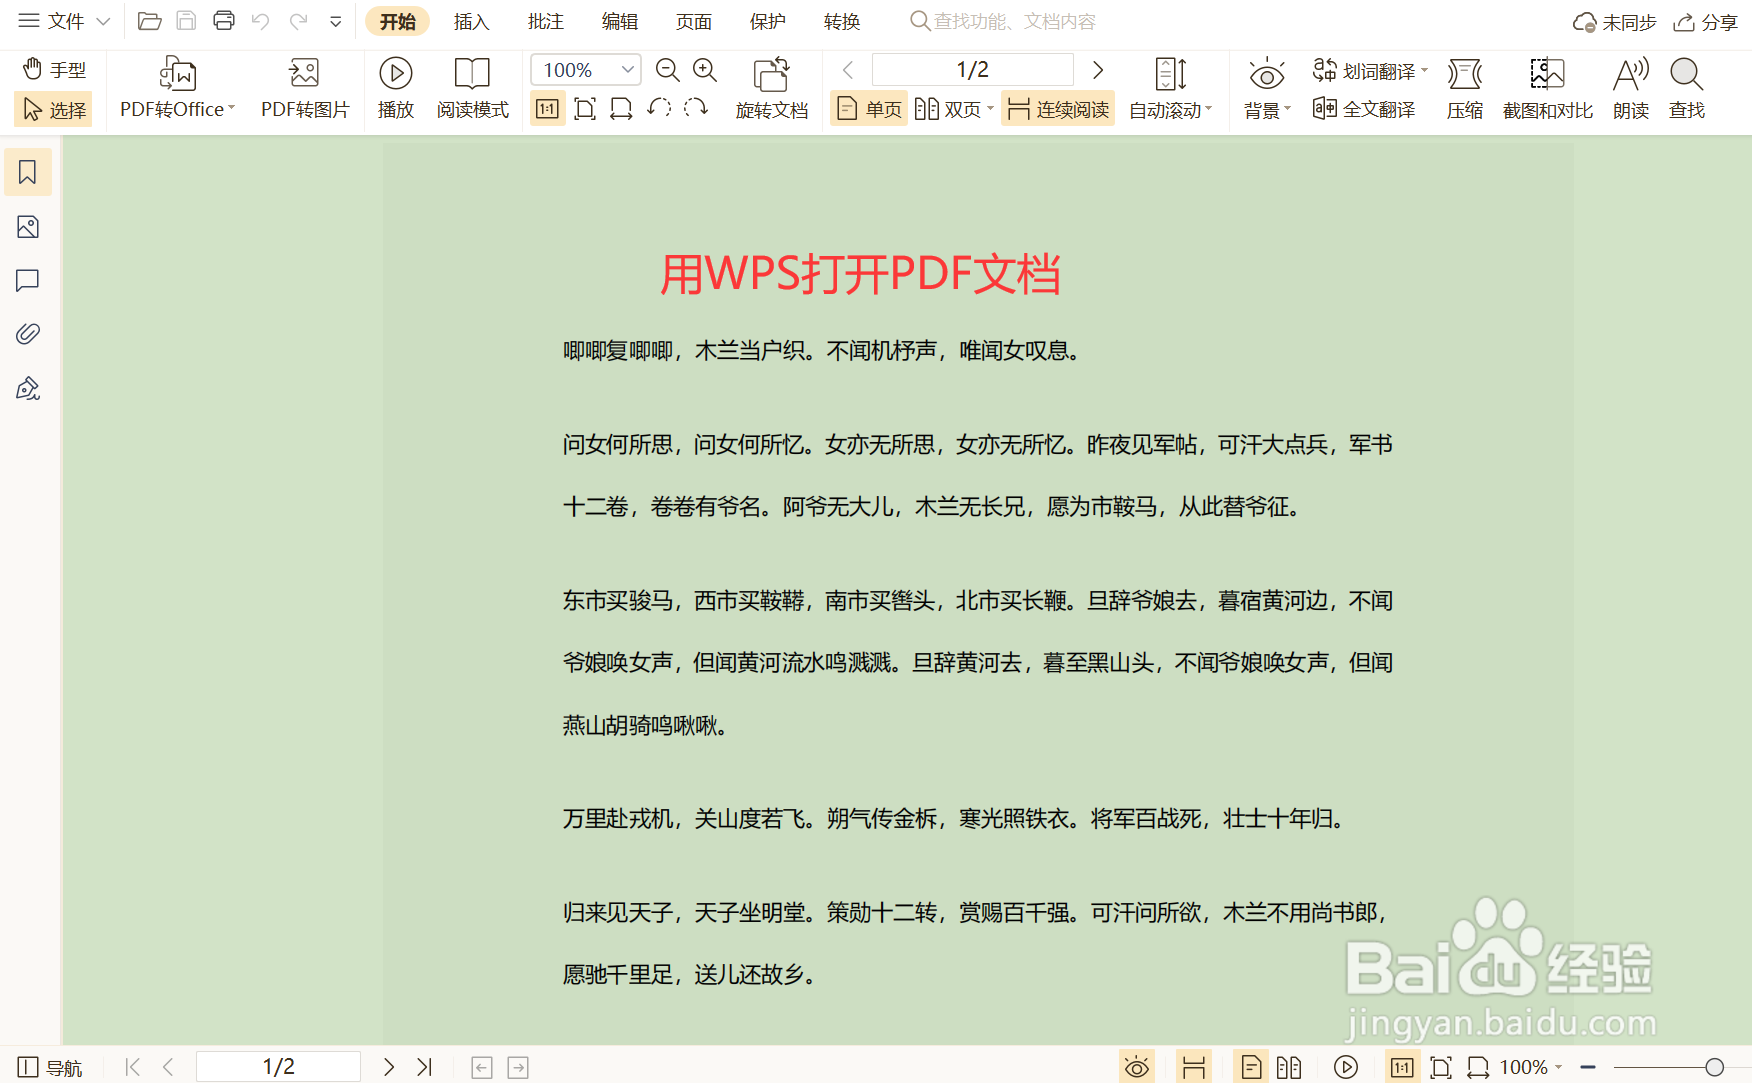Viewport: 1752px width, 1083px height.
Task: Jump to first page in status bar
Action: (132, 1067)
